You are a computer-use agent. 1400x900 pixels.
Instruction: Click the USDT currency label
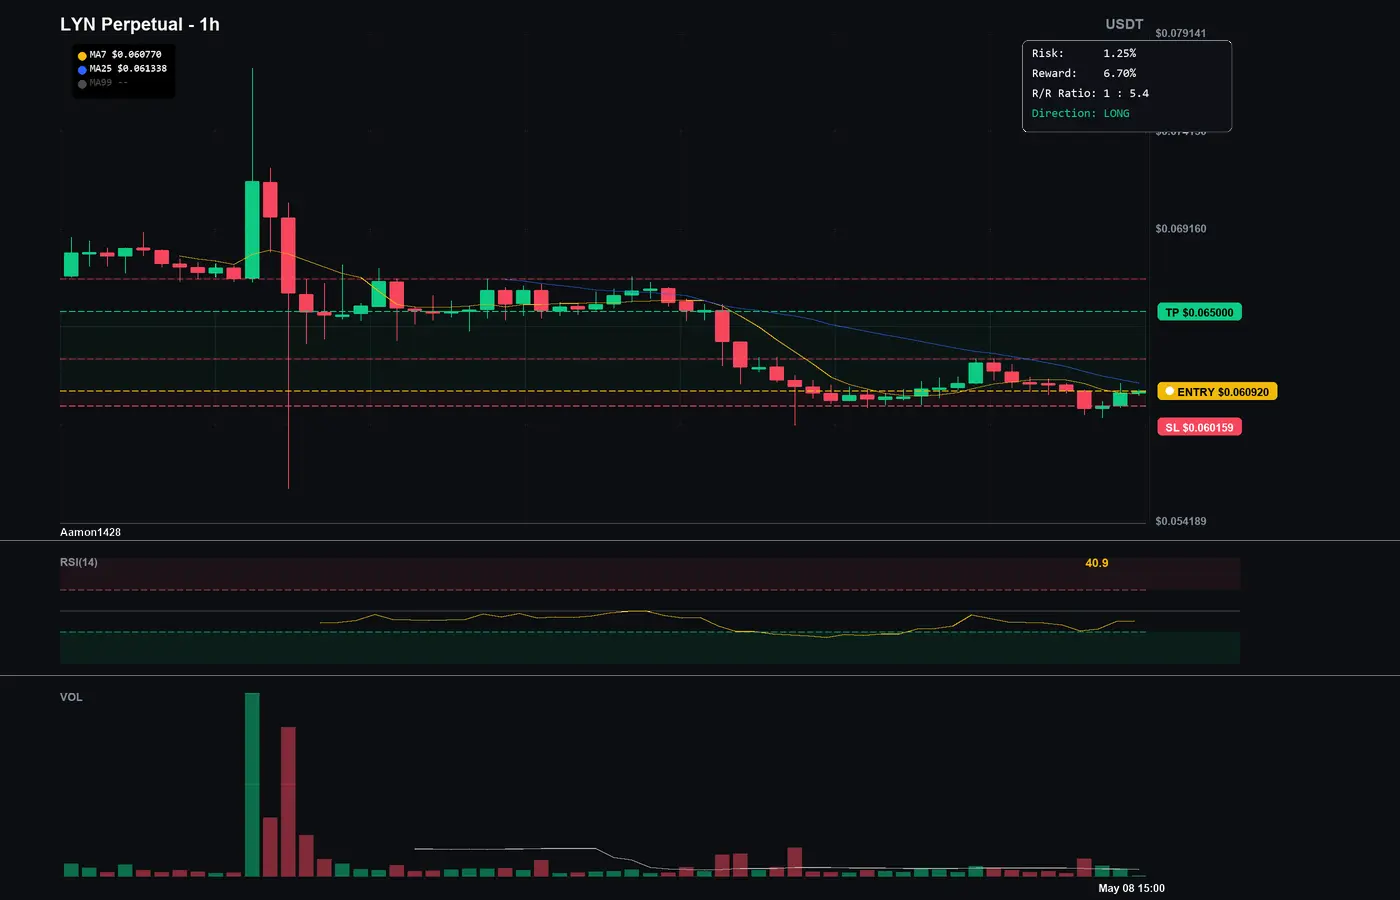(x=1124, y=24)
